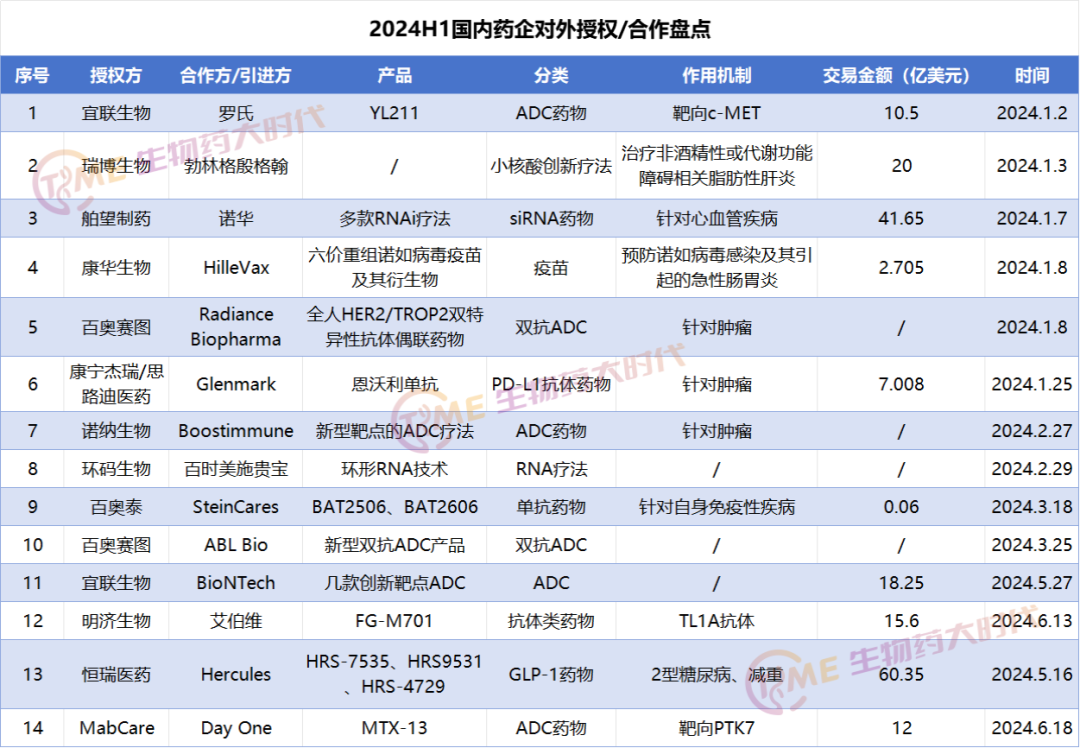Click the date '2024.1.25'
1080x748 pixels.
[x=1032, y=384]
